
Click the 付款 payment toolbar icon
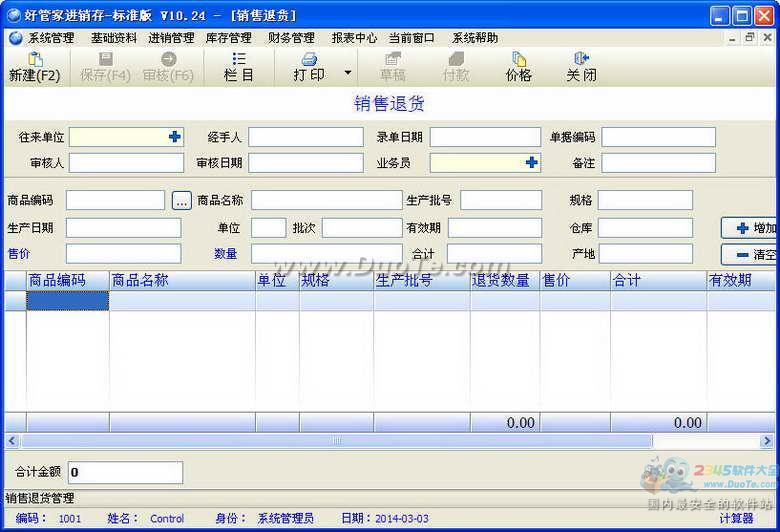click(x=456, y=59)
